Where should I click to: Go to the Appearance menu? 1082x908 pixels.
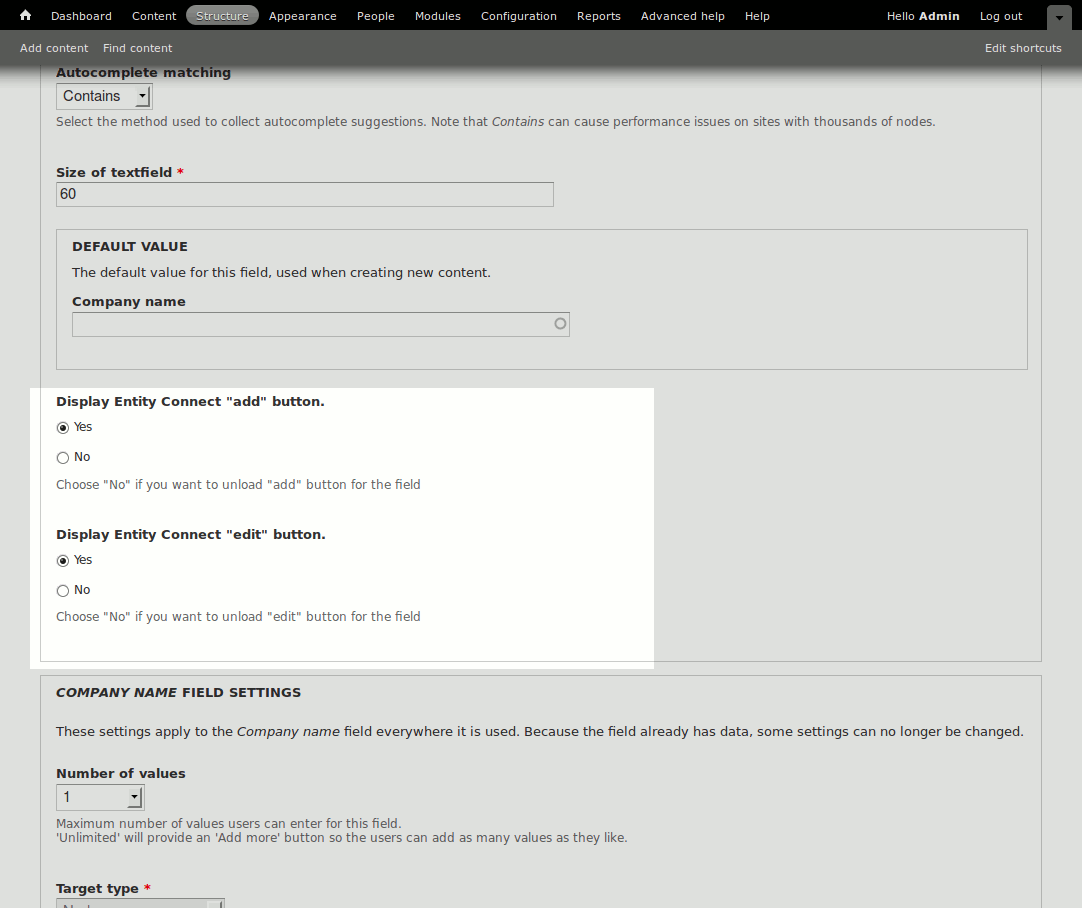[302, 16]
